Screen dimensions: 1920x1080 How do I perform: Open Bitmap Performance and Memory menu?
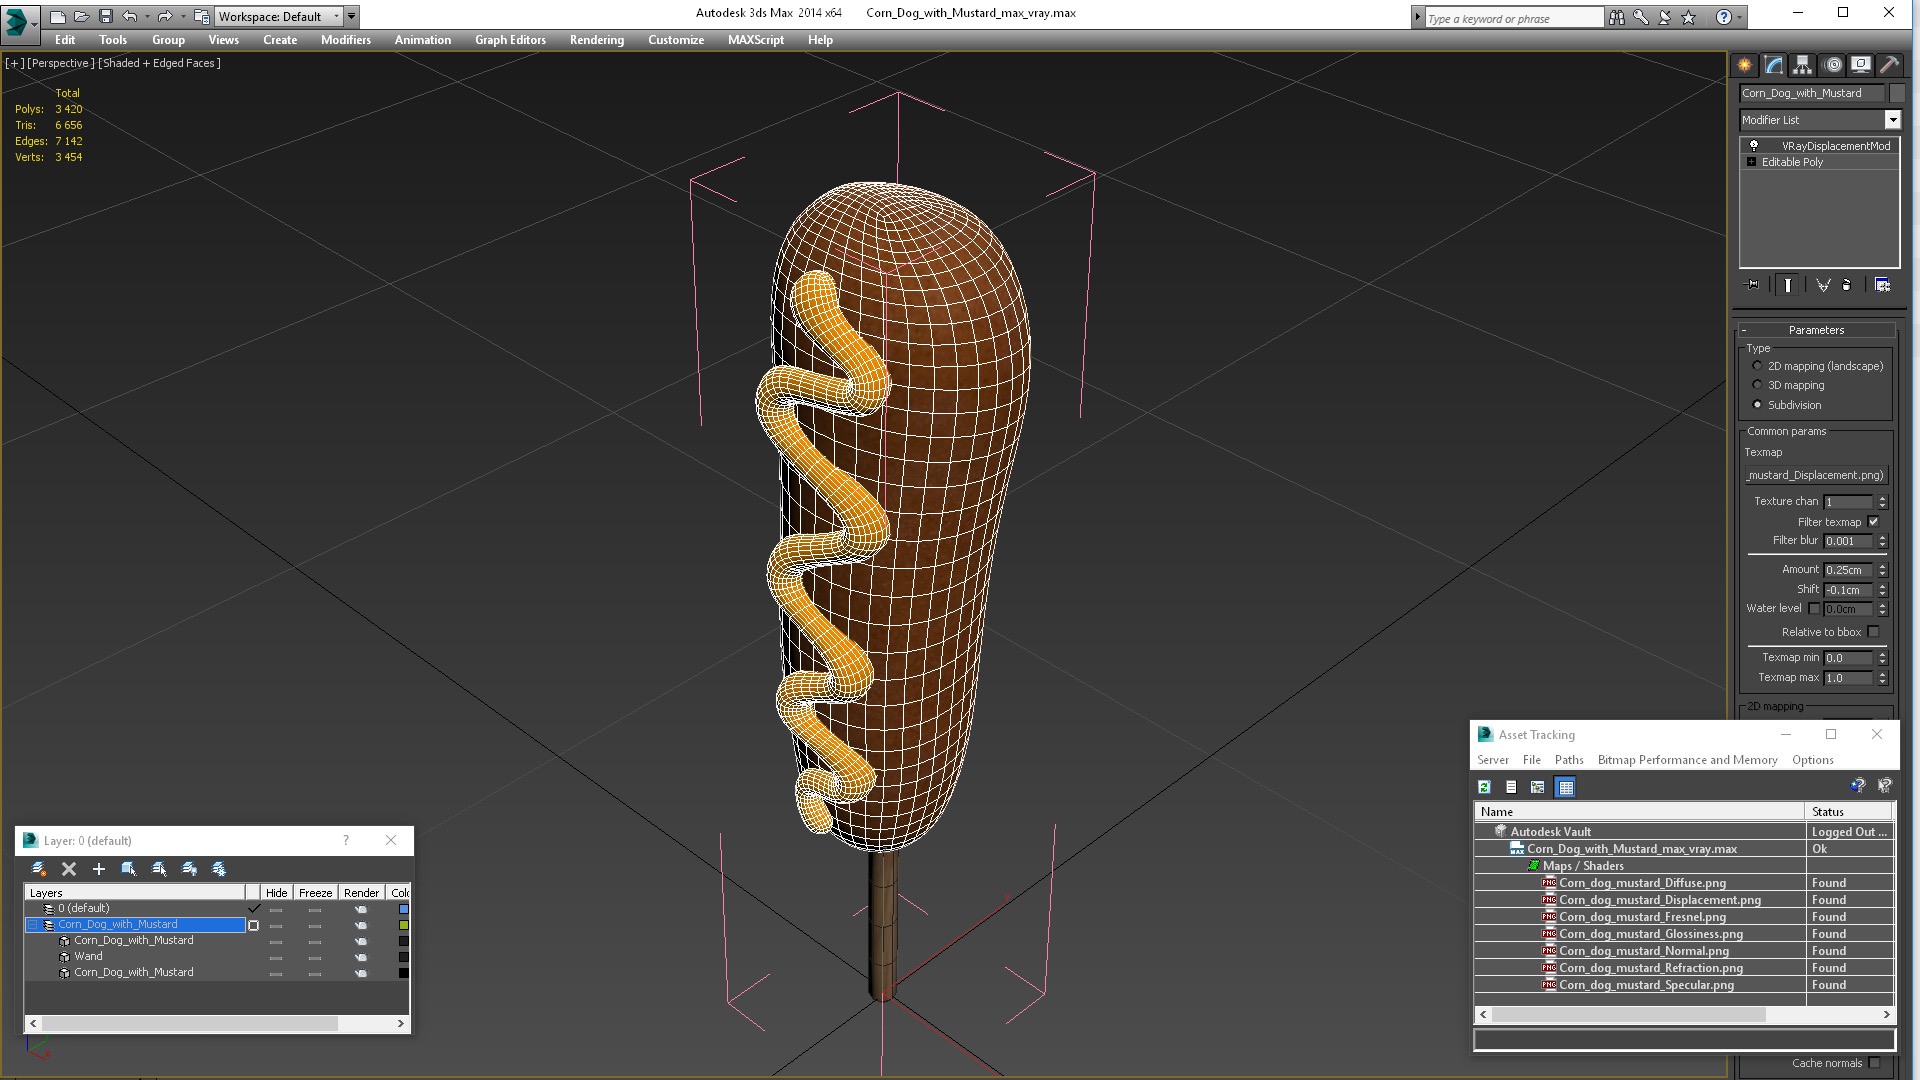1687,760
